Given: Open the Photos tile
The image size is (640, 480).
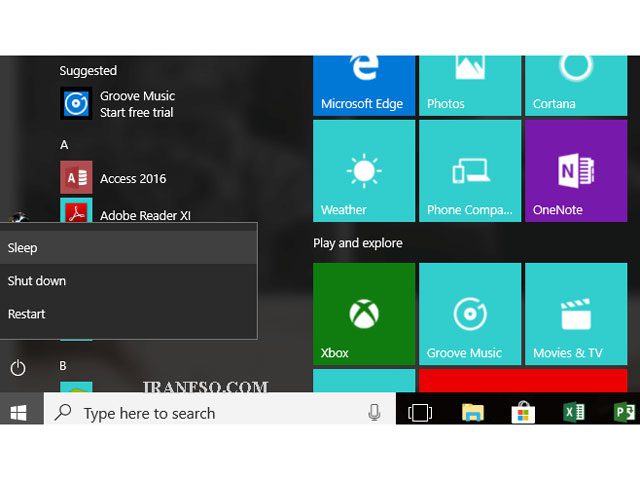Looking at the screenshot, I should click(x=470, y=86).
